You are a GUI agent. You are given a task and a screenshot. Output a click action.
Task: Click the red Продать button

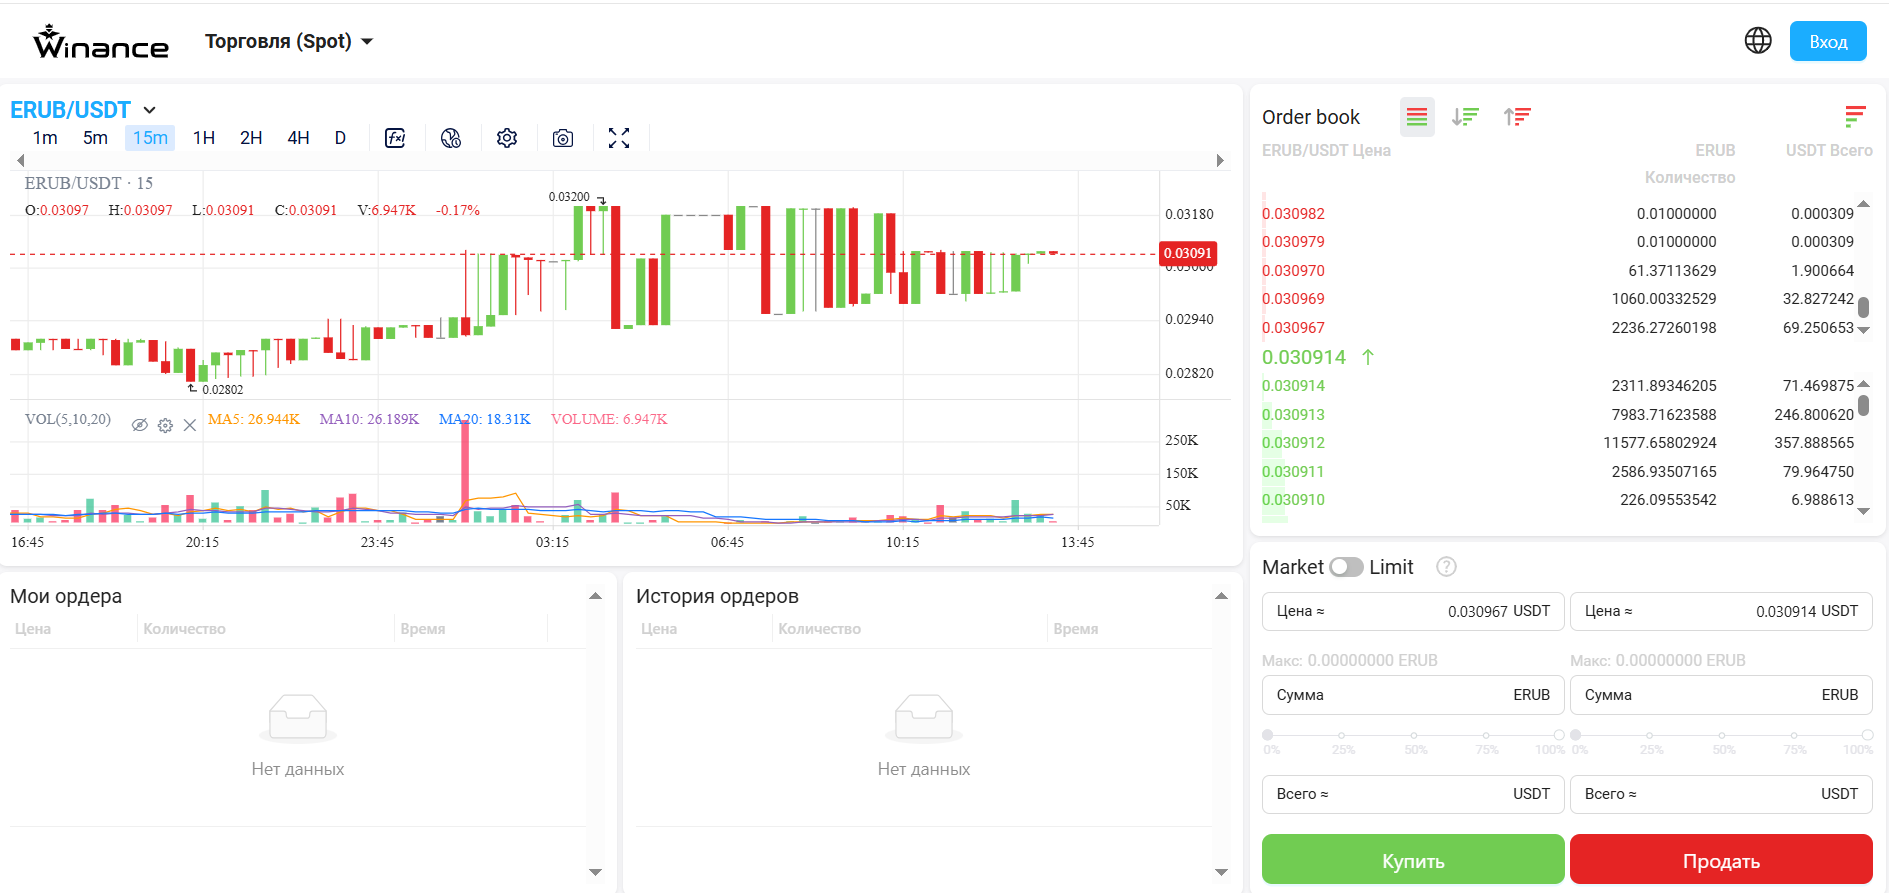(1721, 860)
